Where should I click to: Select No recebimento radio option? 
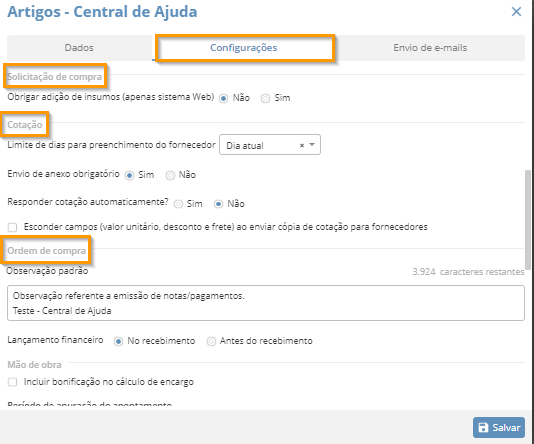click(118, 341)
